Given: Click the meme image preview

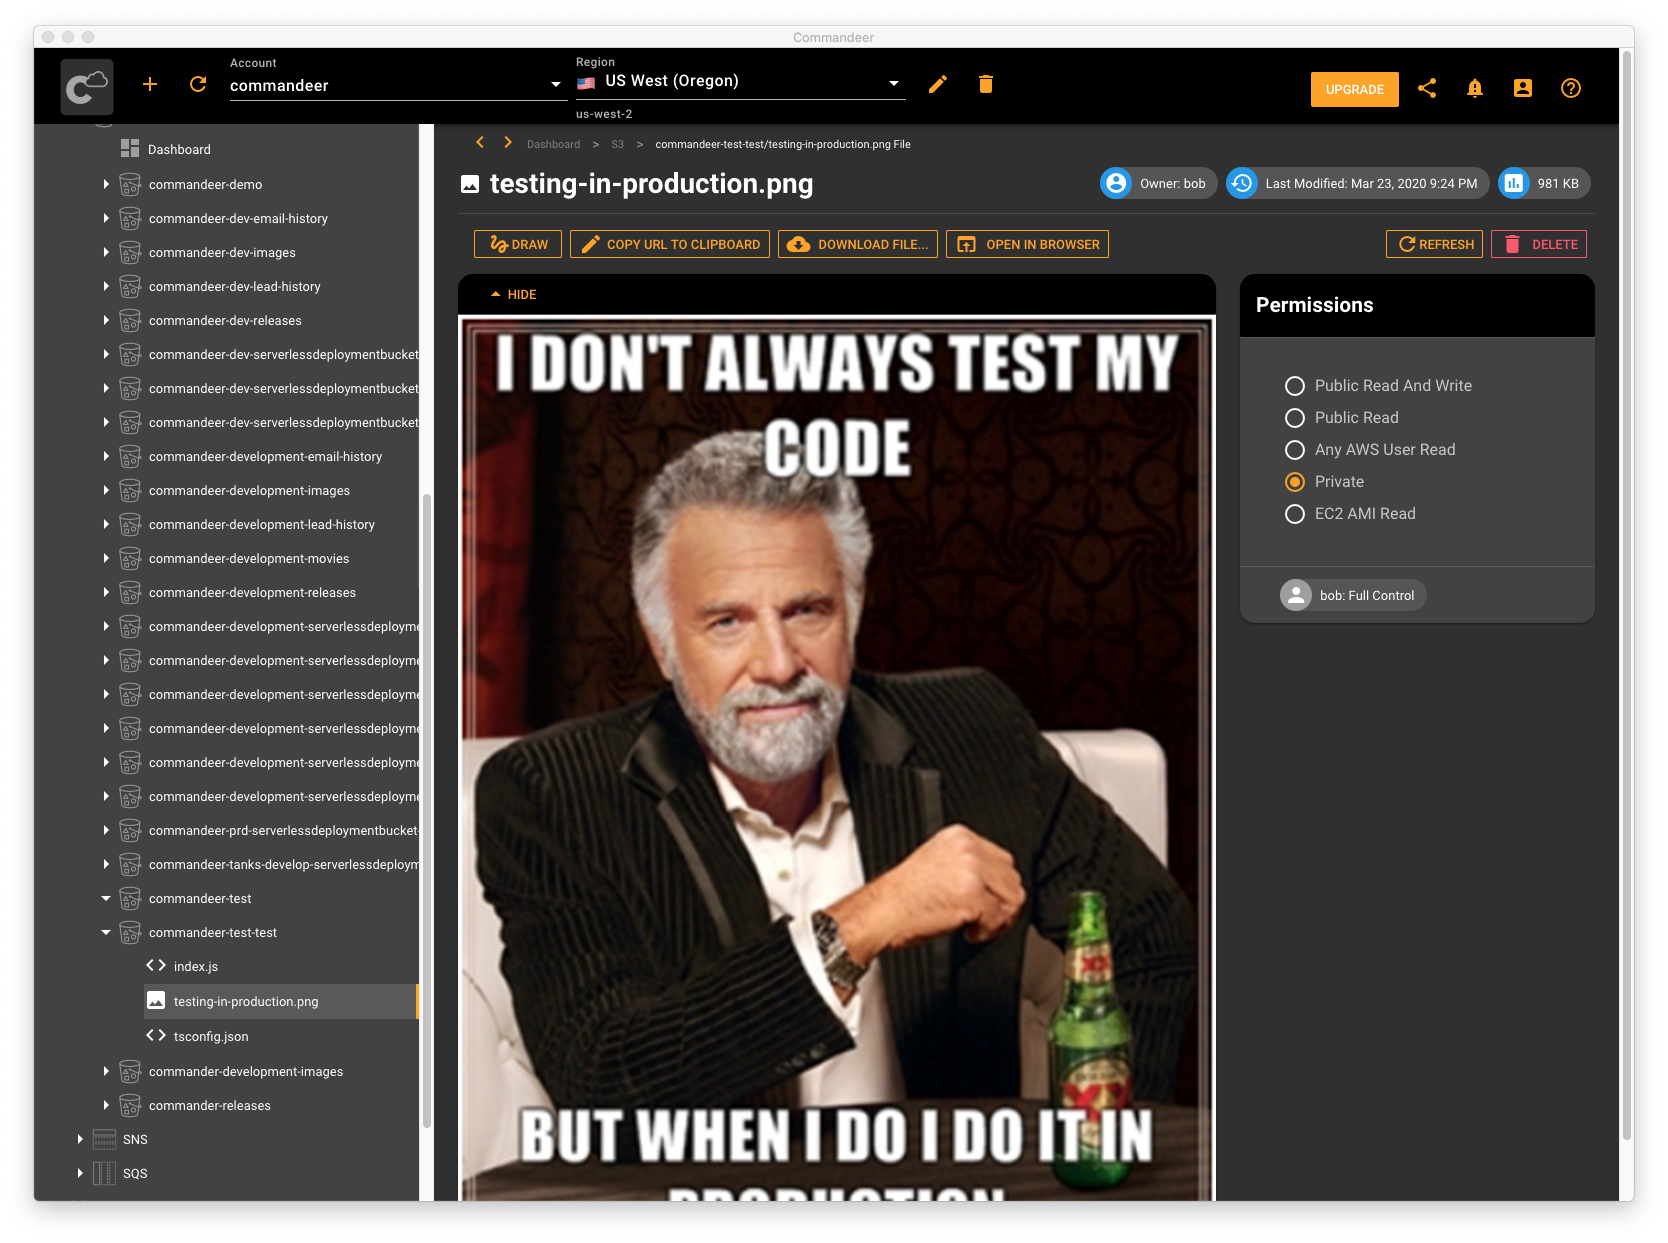Looking at the screenshot, I should (837, 758).
